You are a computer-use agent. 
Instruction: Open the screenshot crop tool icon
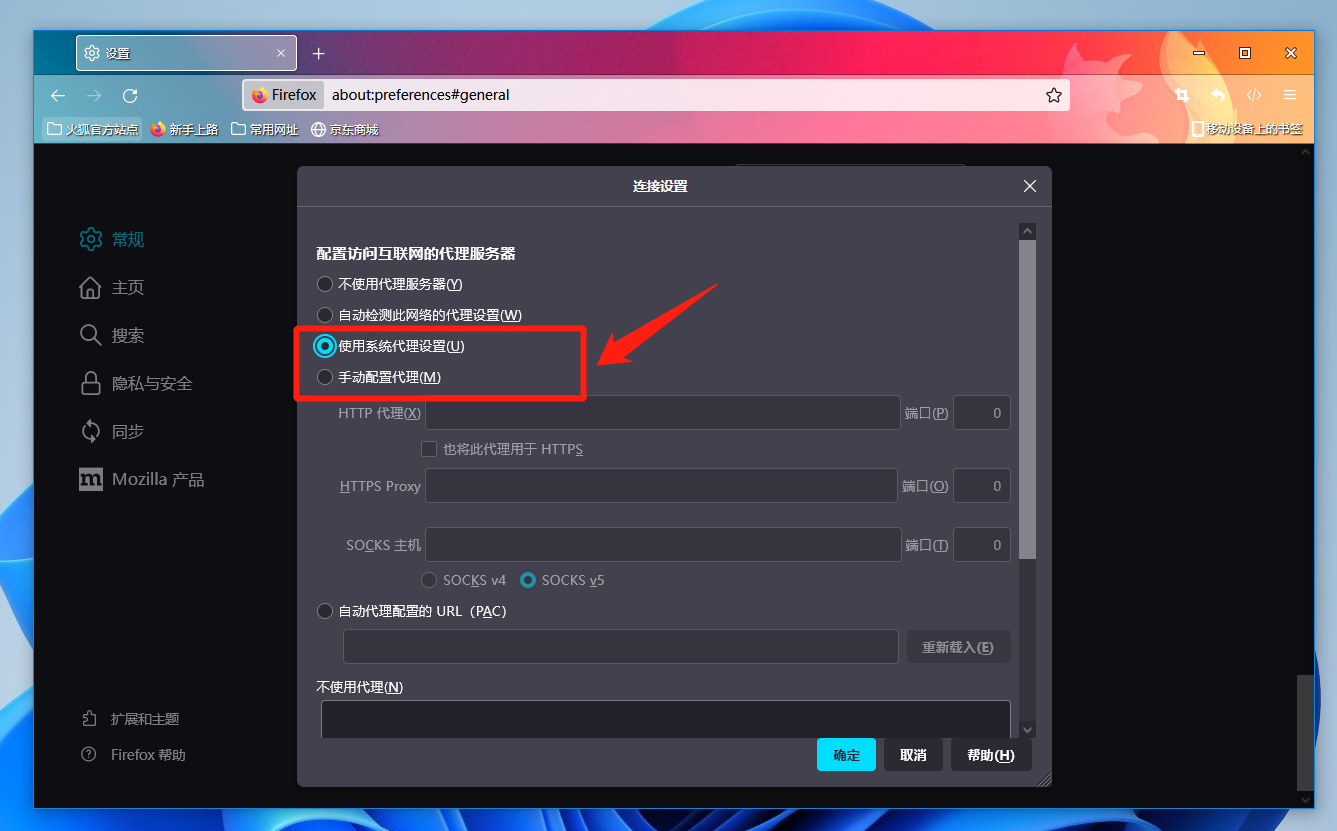pyautogui.click(x=1182, y=95)
